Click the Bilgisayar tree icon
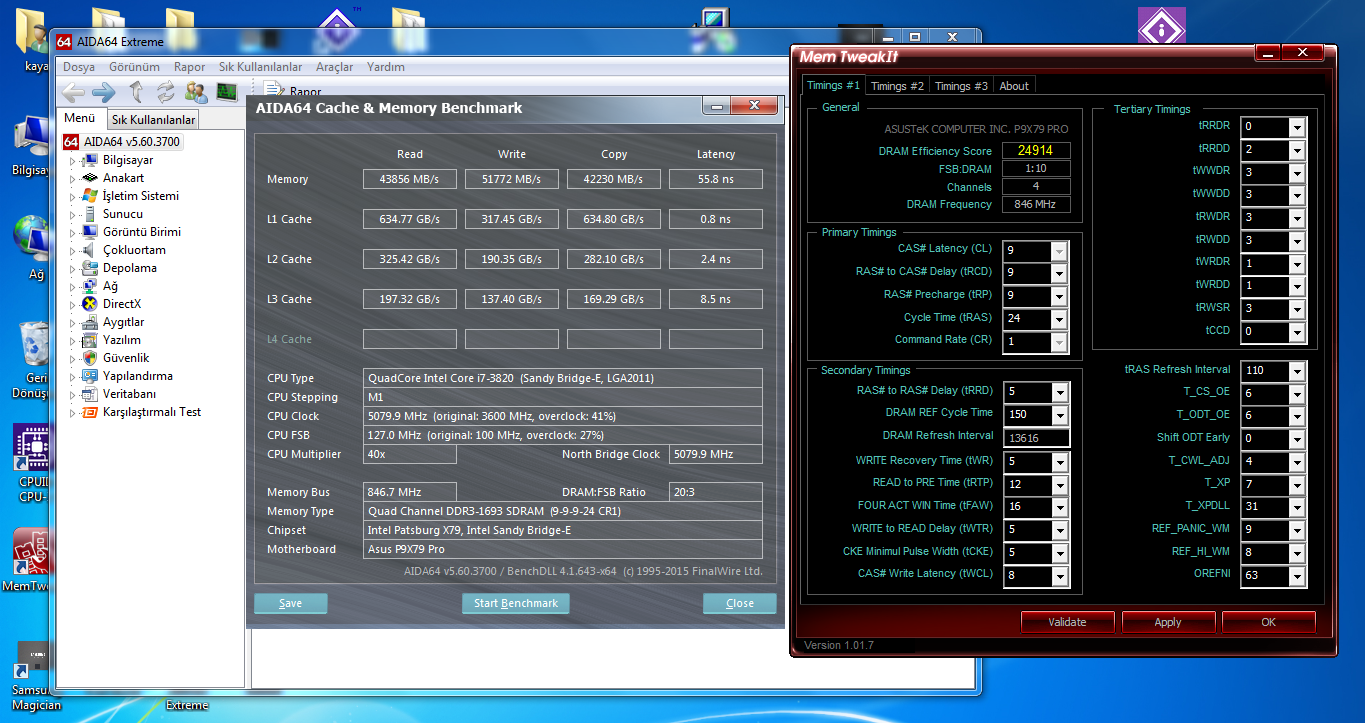This screenshot has height=723, width=1365. 90,160
